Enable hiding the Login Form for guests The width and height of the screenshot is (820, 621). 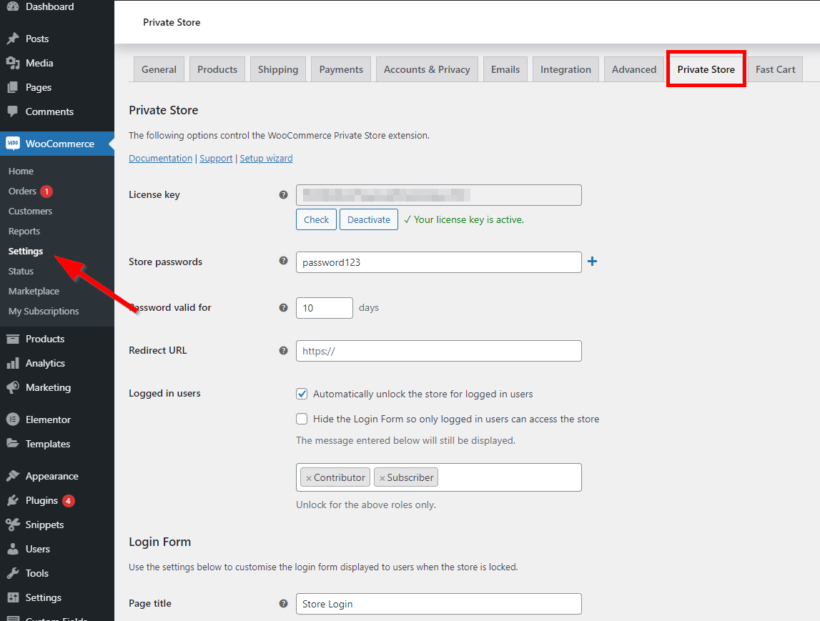301,419
